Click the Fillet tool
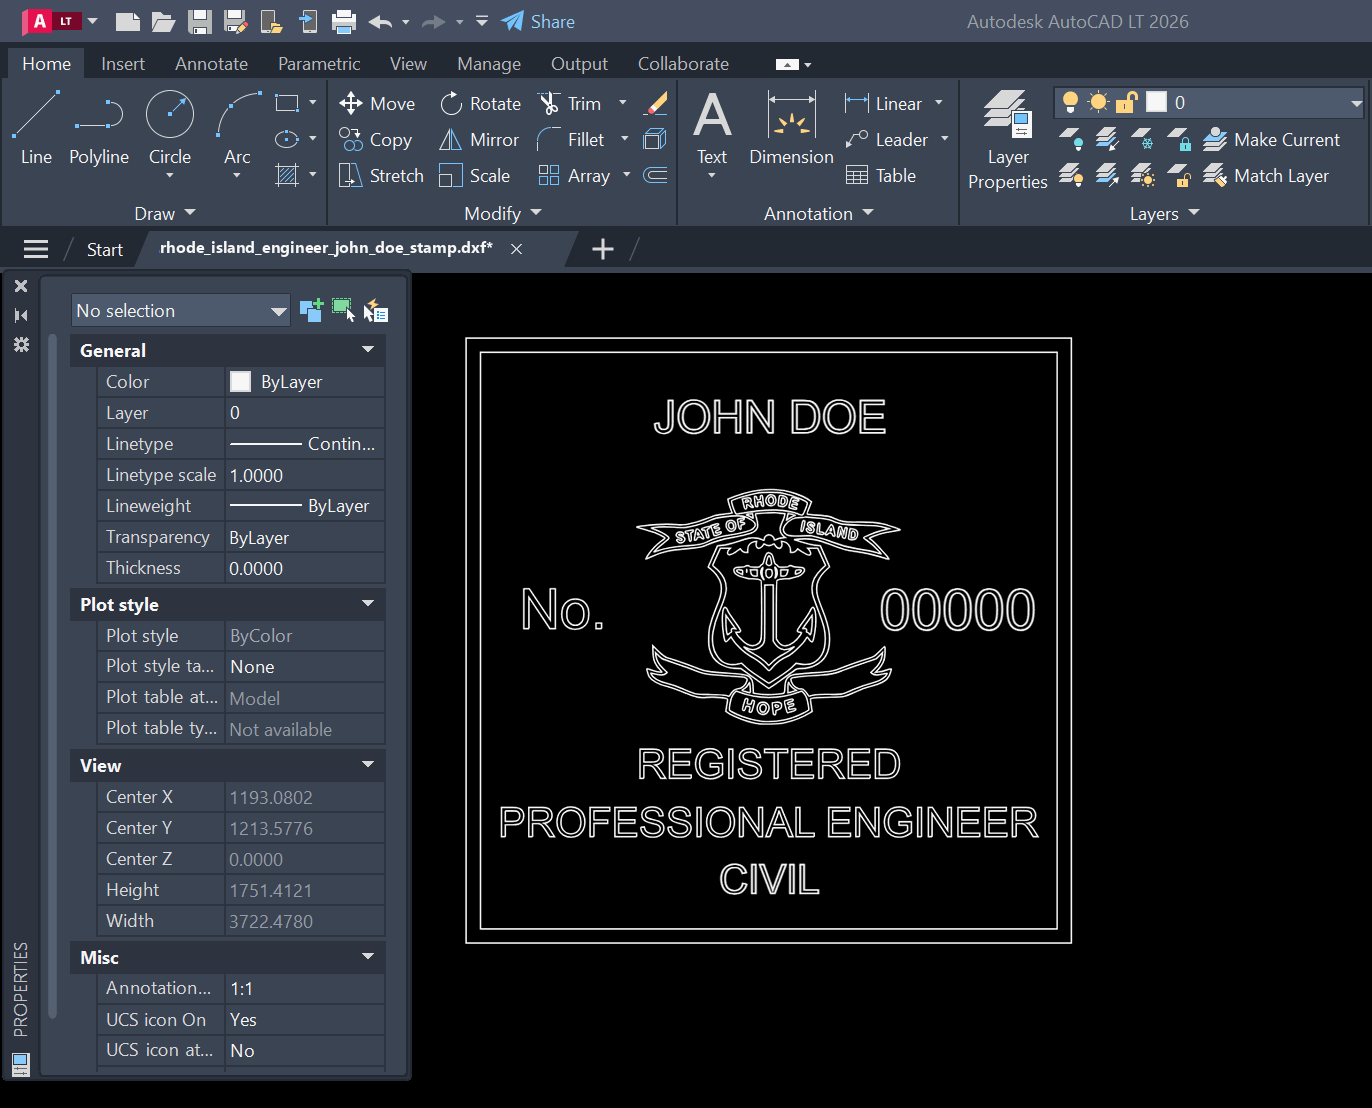The height and width of the screenshot is (1108, 1372). point(571,140)
